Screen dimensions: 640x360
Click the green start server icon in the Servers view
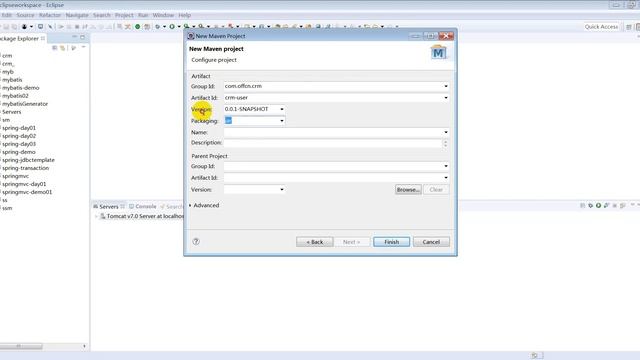[598, 205]
